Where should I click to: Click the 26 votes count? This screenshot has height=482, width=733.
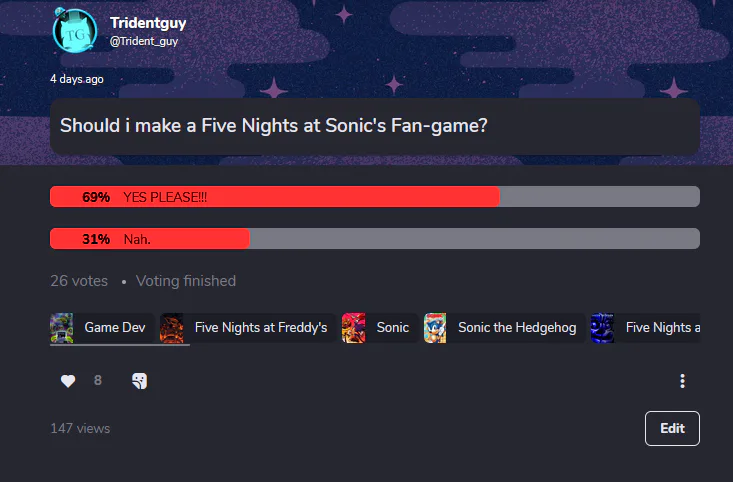tap(79, 281)
